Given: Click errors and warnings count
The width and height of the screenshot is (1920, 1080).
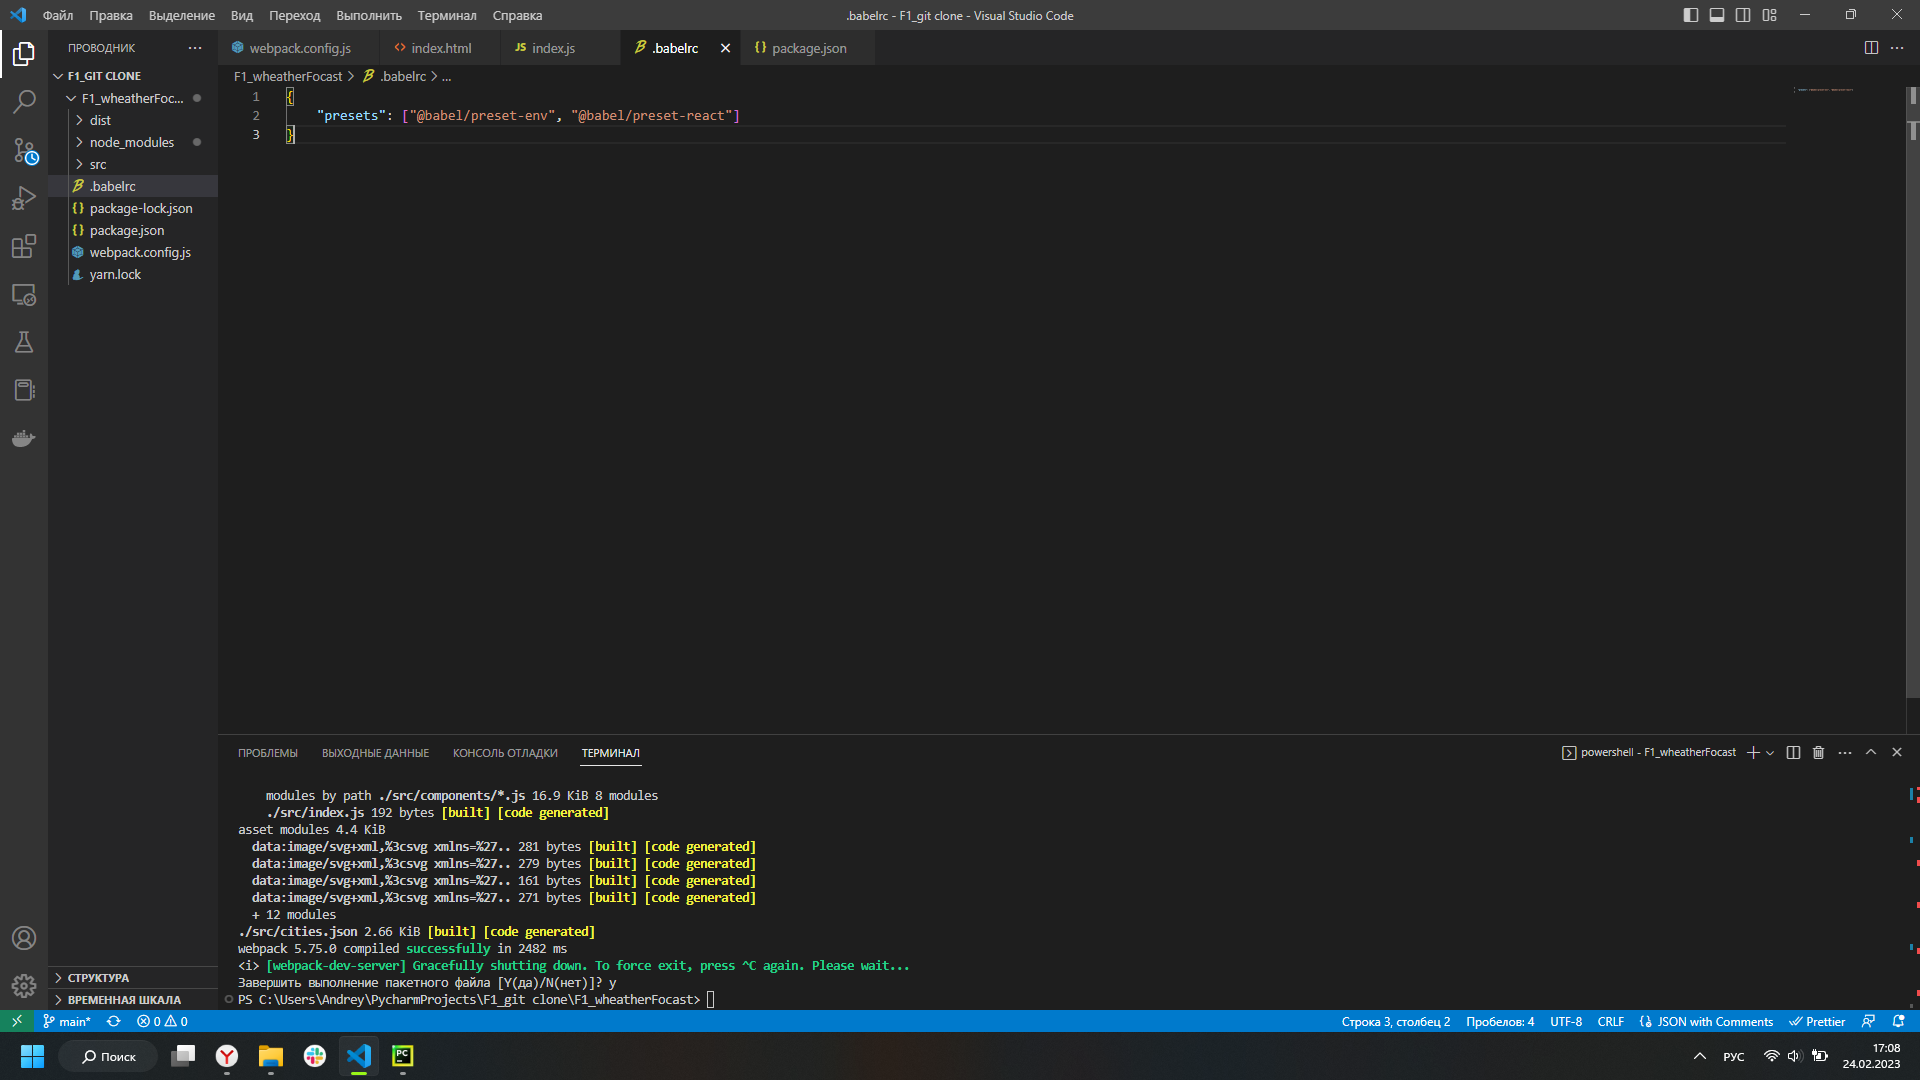Looking at the screenshot, I should tap(163, 1021).
